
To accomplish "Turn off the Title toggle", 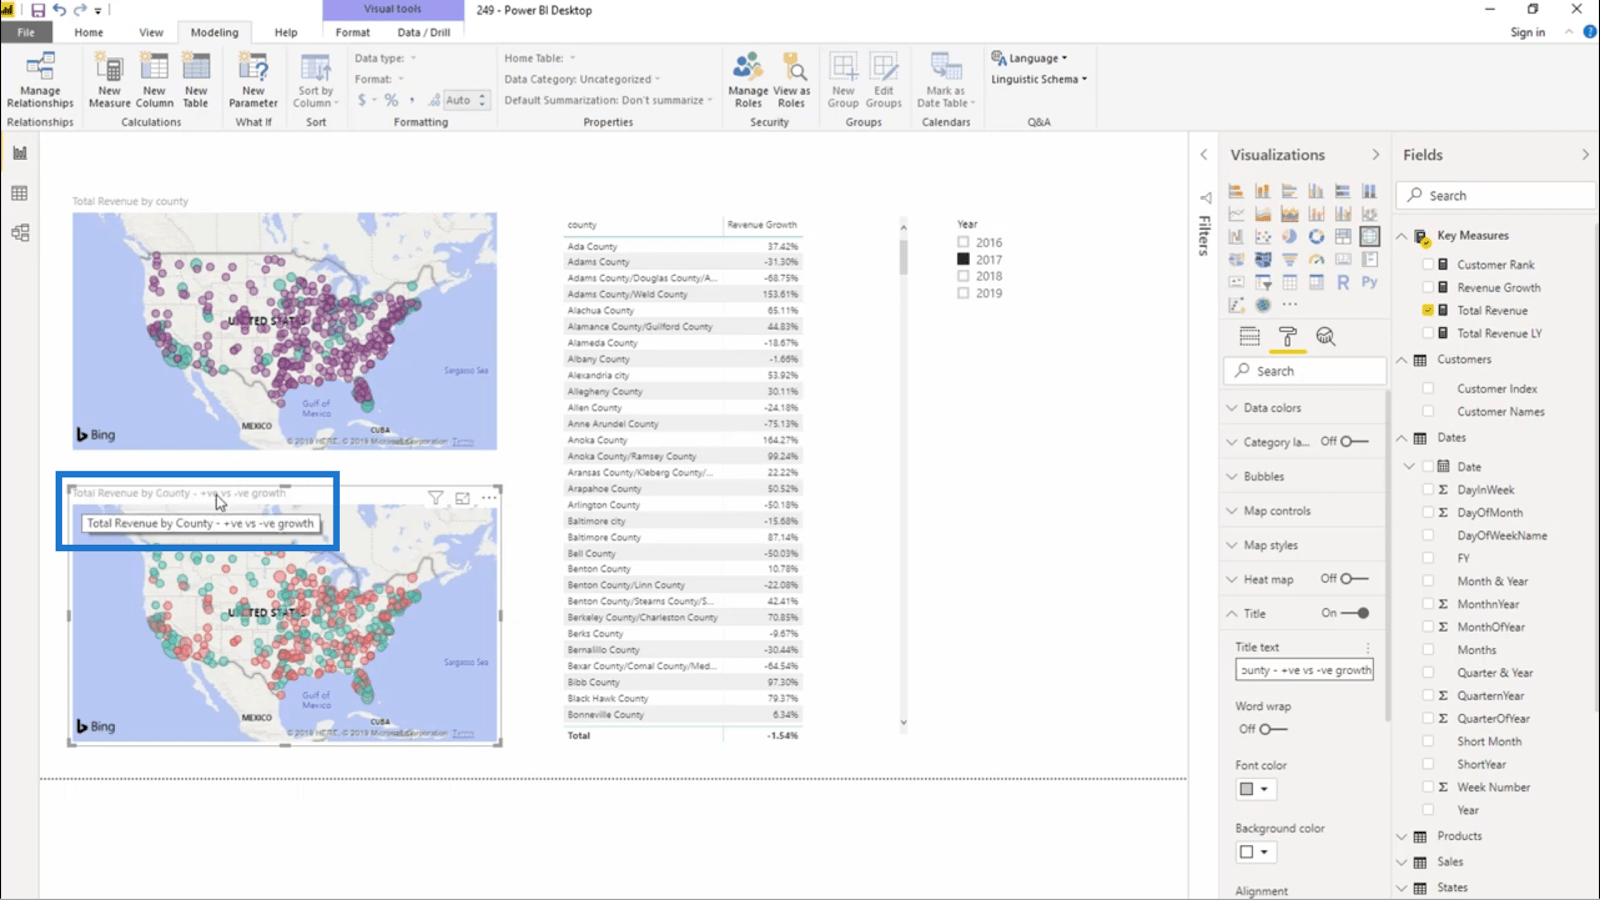I will pyautogui.click(x=1355, y=613).
